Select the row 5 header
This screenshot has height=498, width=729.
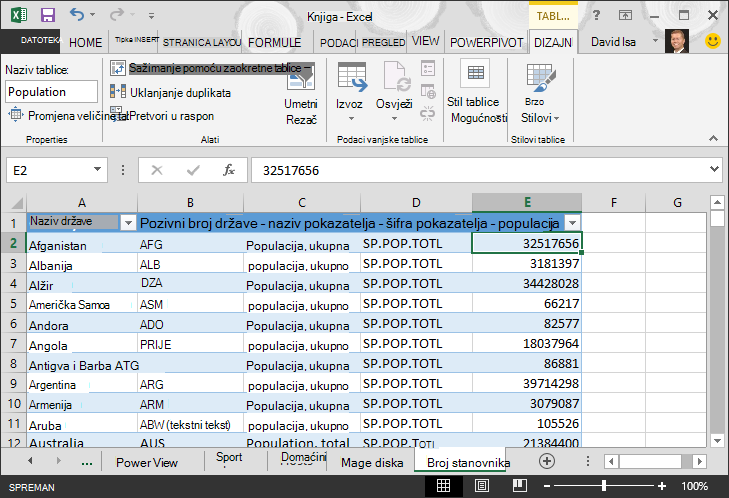[x=13, y=304]
